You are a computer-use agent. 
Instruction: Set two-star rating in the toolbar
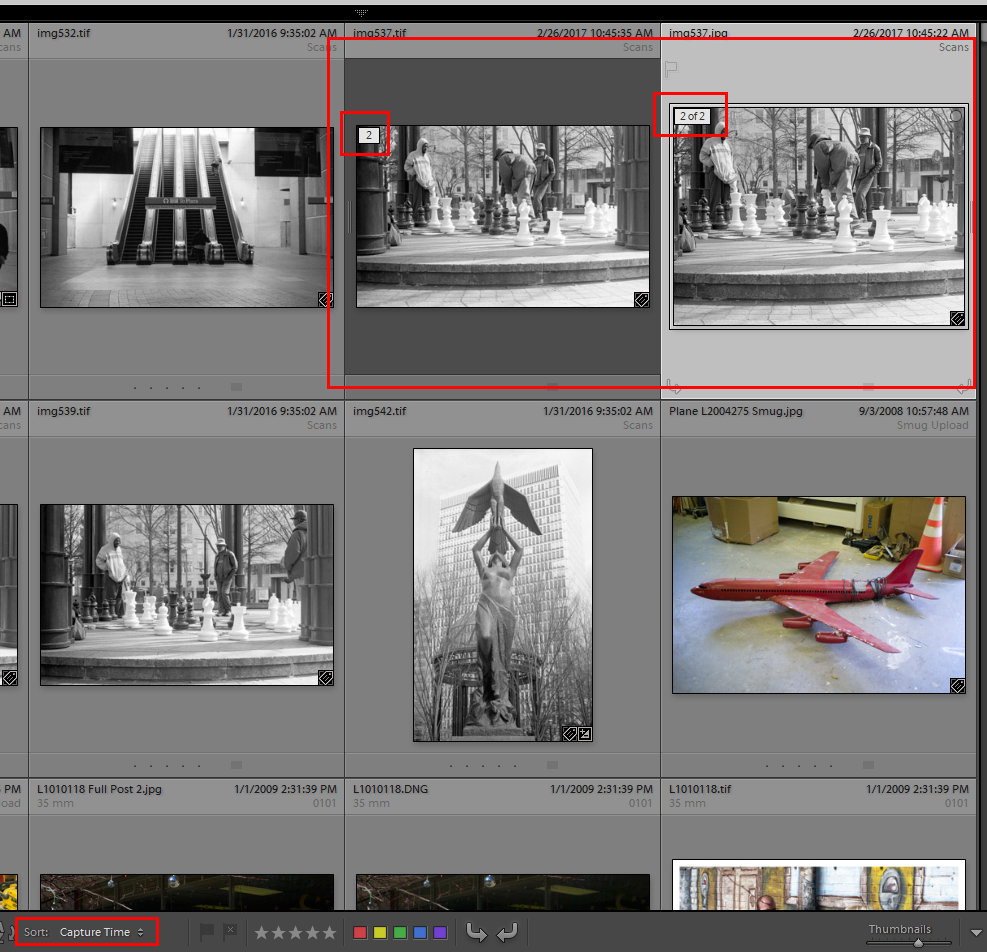tap(278, 932)
